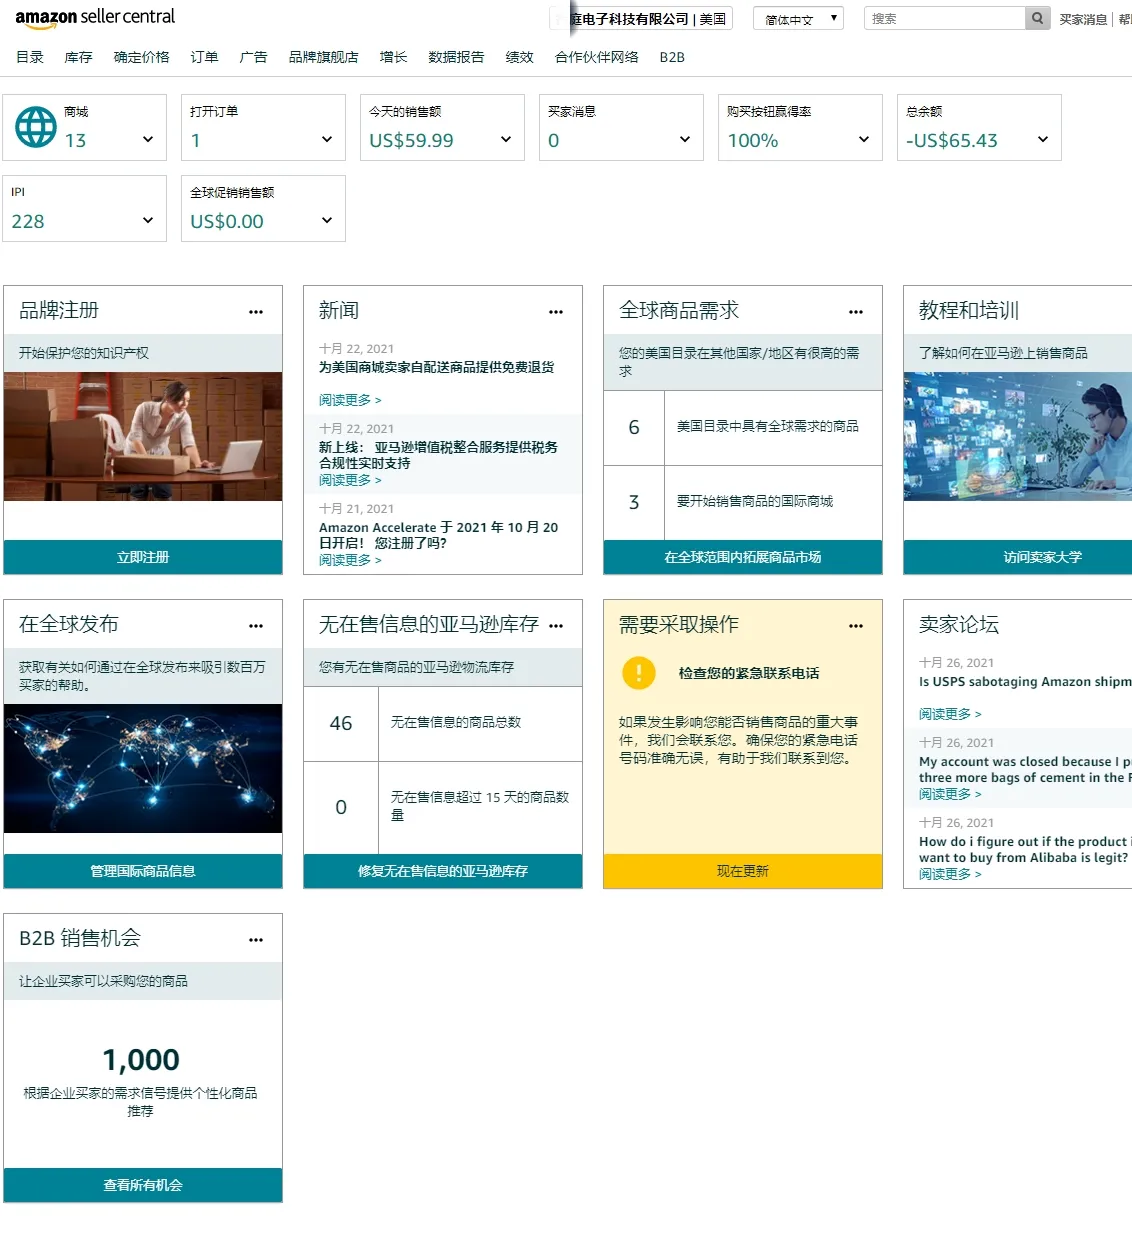Screen dimensions: 1132x1253
Task: Click the 美国目录中具有全球需求的商品 row
Action: (743, 428)
